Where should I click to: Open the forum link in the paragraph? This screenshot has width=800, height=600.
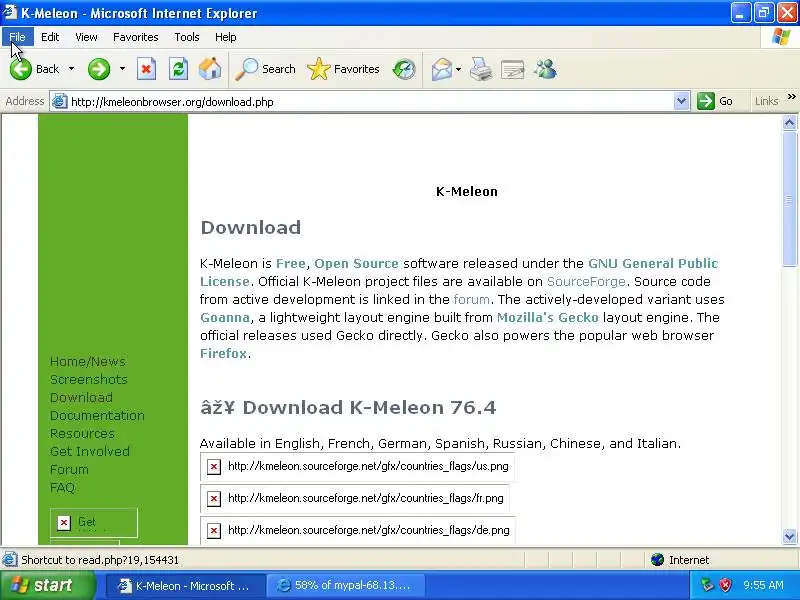pos(471,299)
